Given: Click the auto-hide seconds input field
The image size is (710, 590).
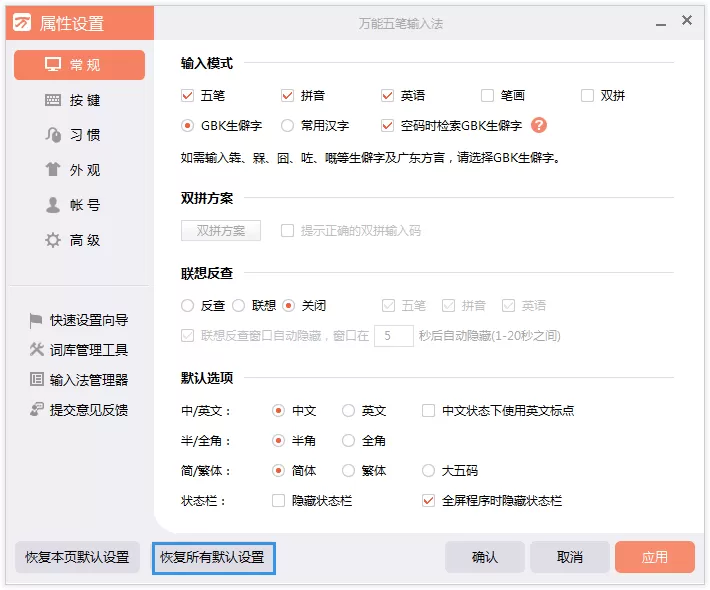Looking at the screenshot, I should pos(394,336).
